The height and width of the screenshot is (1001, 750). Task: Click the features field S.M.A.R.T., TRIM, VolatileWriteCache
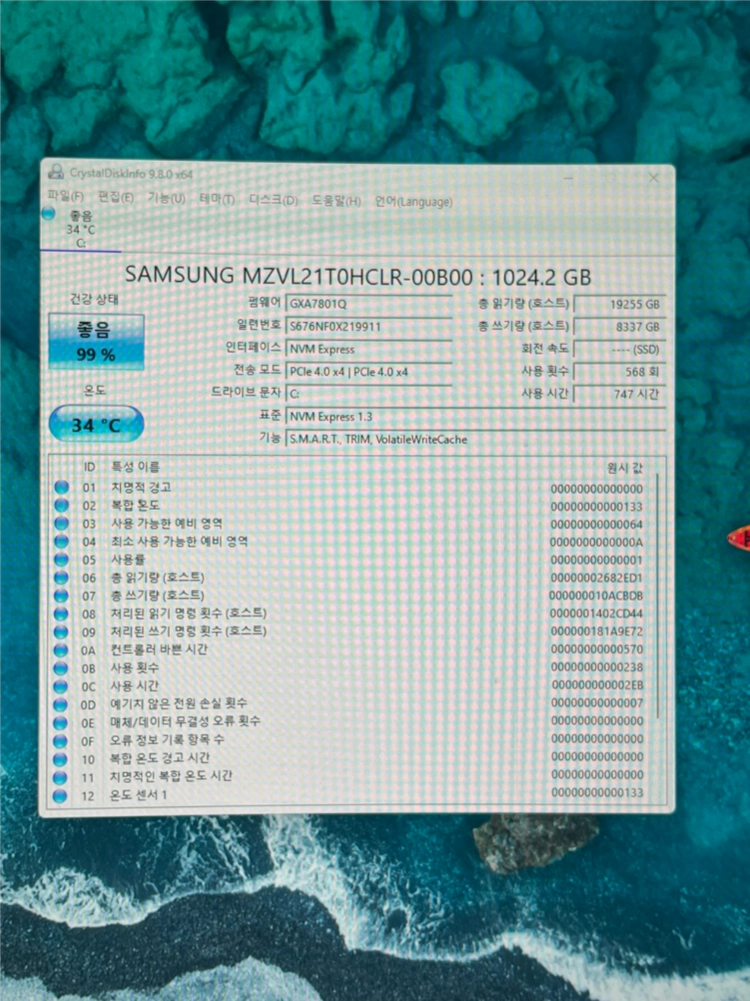476,439
